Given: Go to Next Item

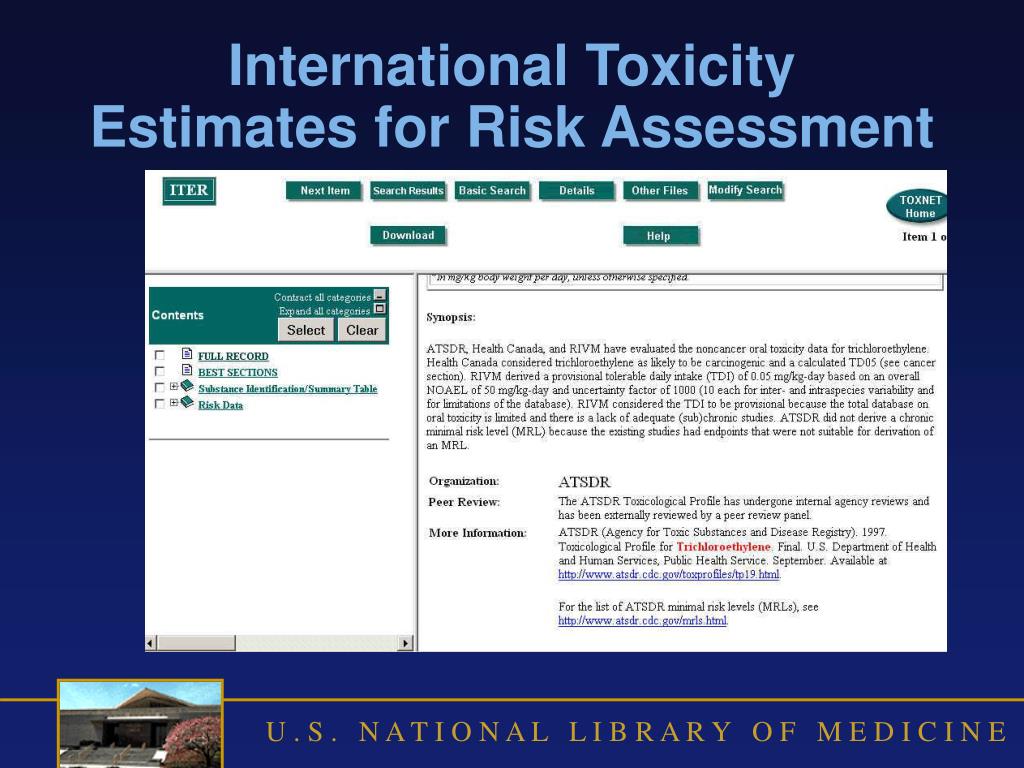Looking at the screenshot, I should (x=325, y=191).
